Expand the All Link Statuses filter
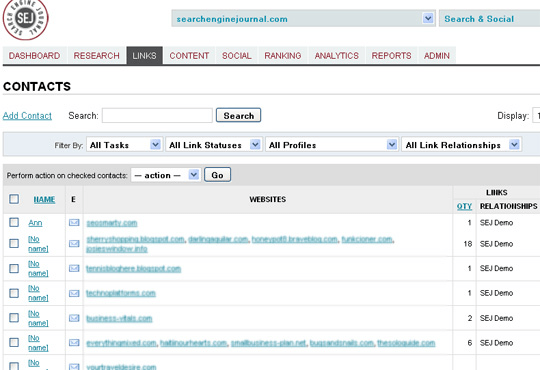This screenshot has width=540, height=370. [214, 145]
